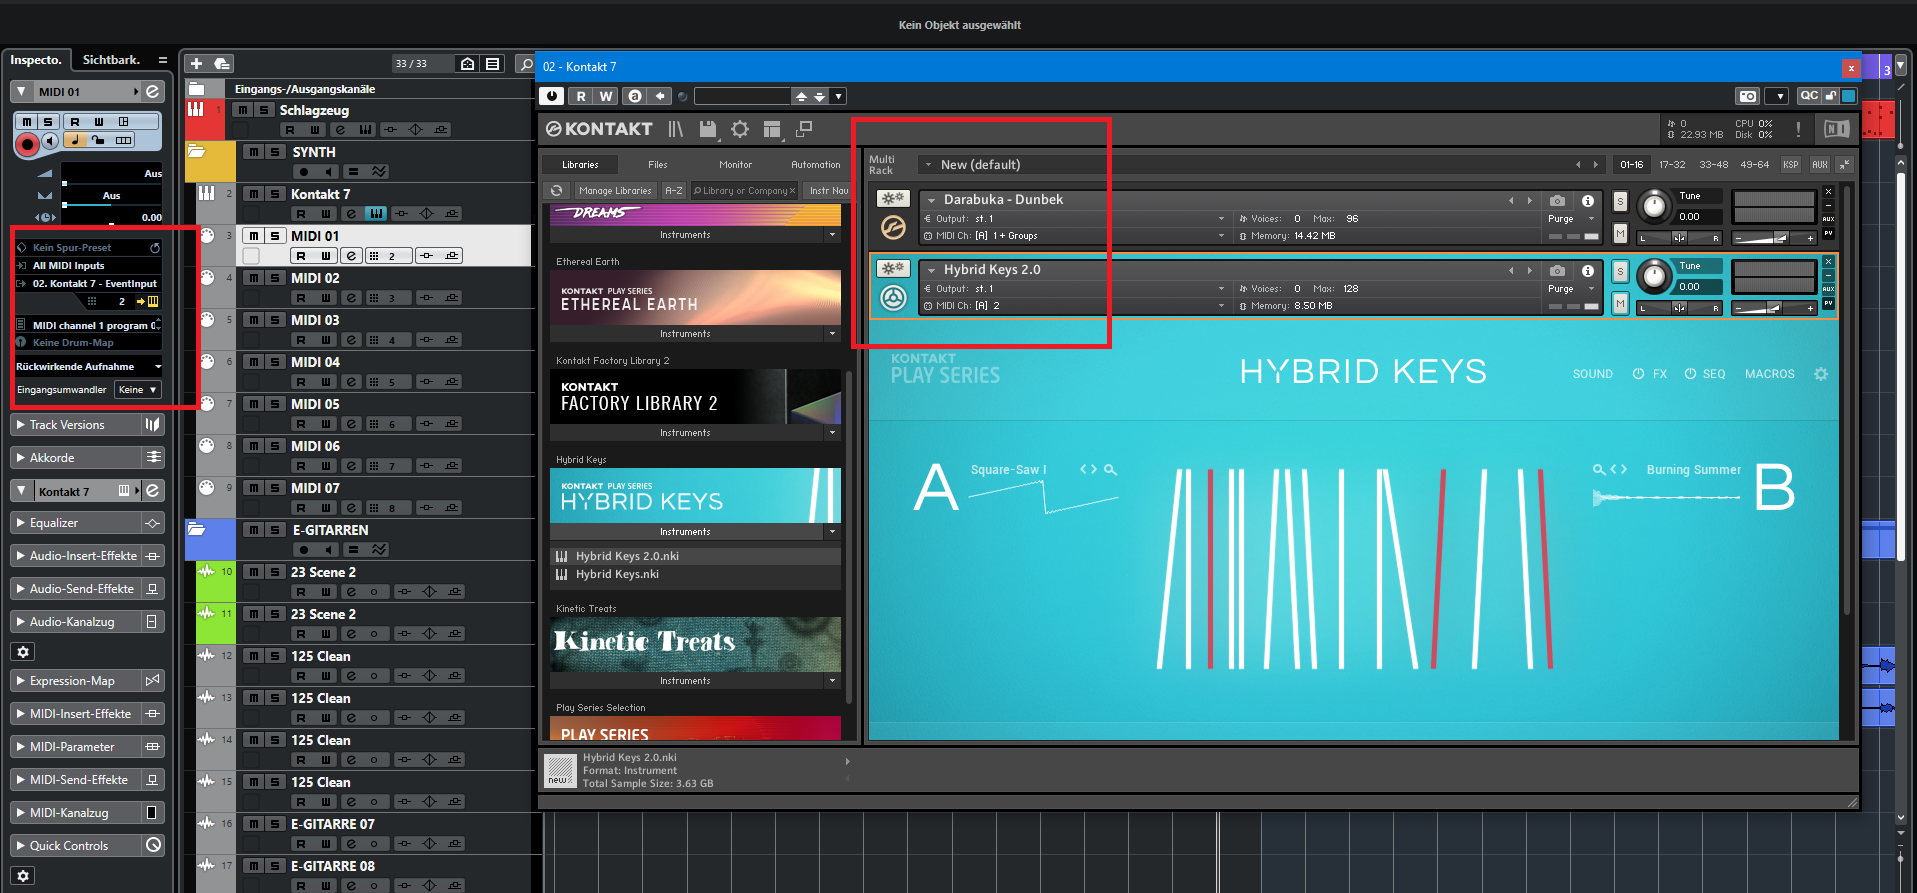
Task: Solo the MIDI 02 track
Action: pyautogui.click(x=275, y=278)
